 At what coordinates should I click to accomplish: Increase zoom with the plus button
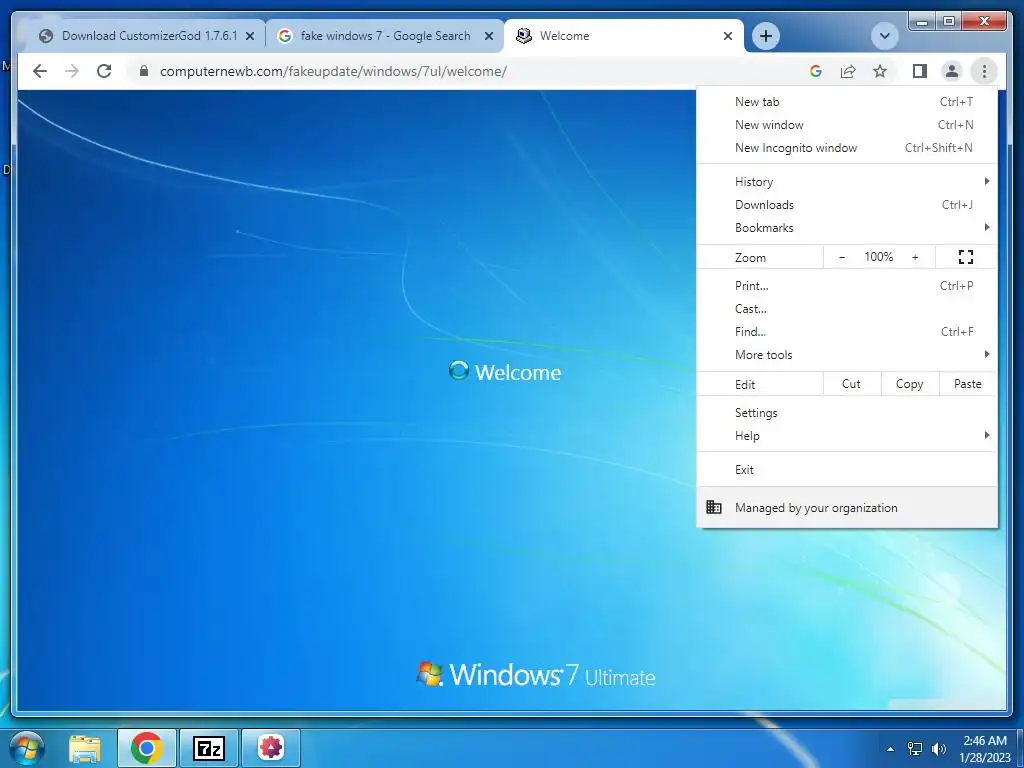[x=915, y=257]
